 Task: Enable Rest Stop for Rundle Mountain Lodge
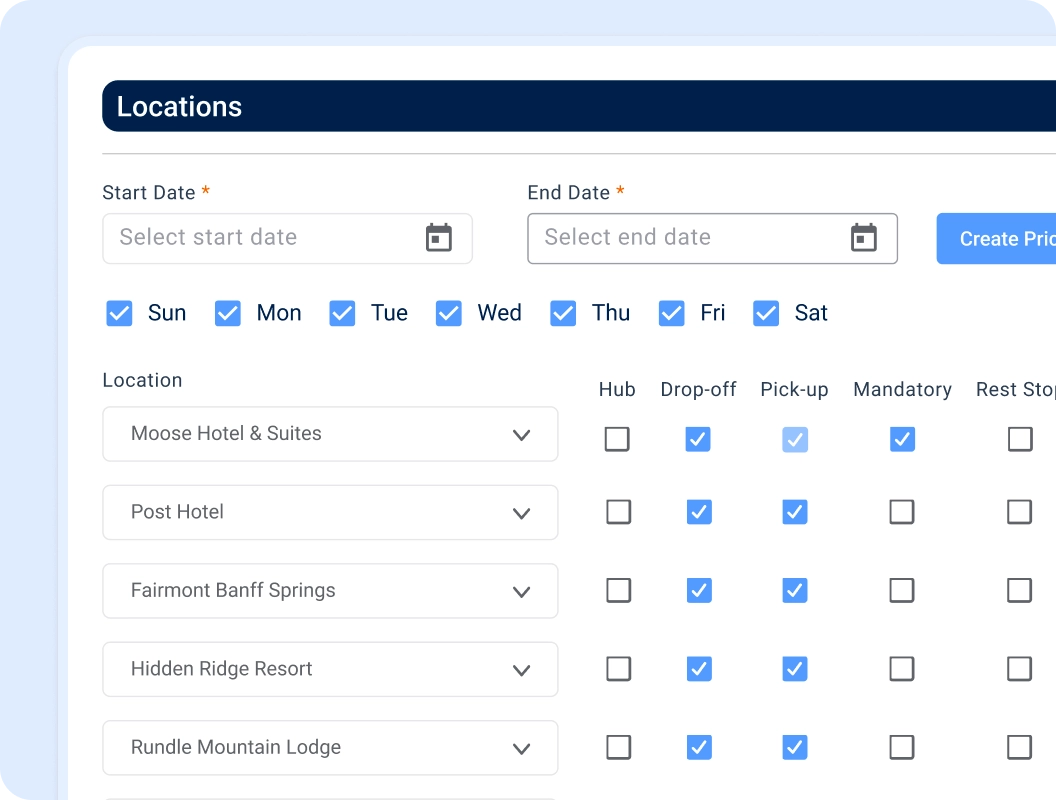pyautogui.click(x=1020, y=747)
